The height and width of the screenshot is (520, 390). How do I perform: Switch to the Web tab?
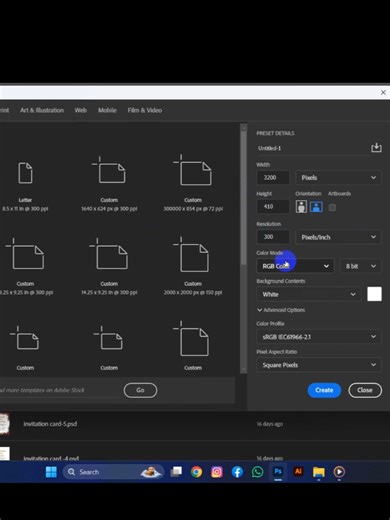point(81,110)
